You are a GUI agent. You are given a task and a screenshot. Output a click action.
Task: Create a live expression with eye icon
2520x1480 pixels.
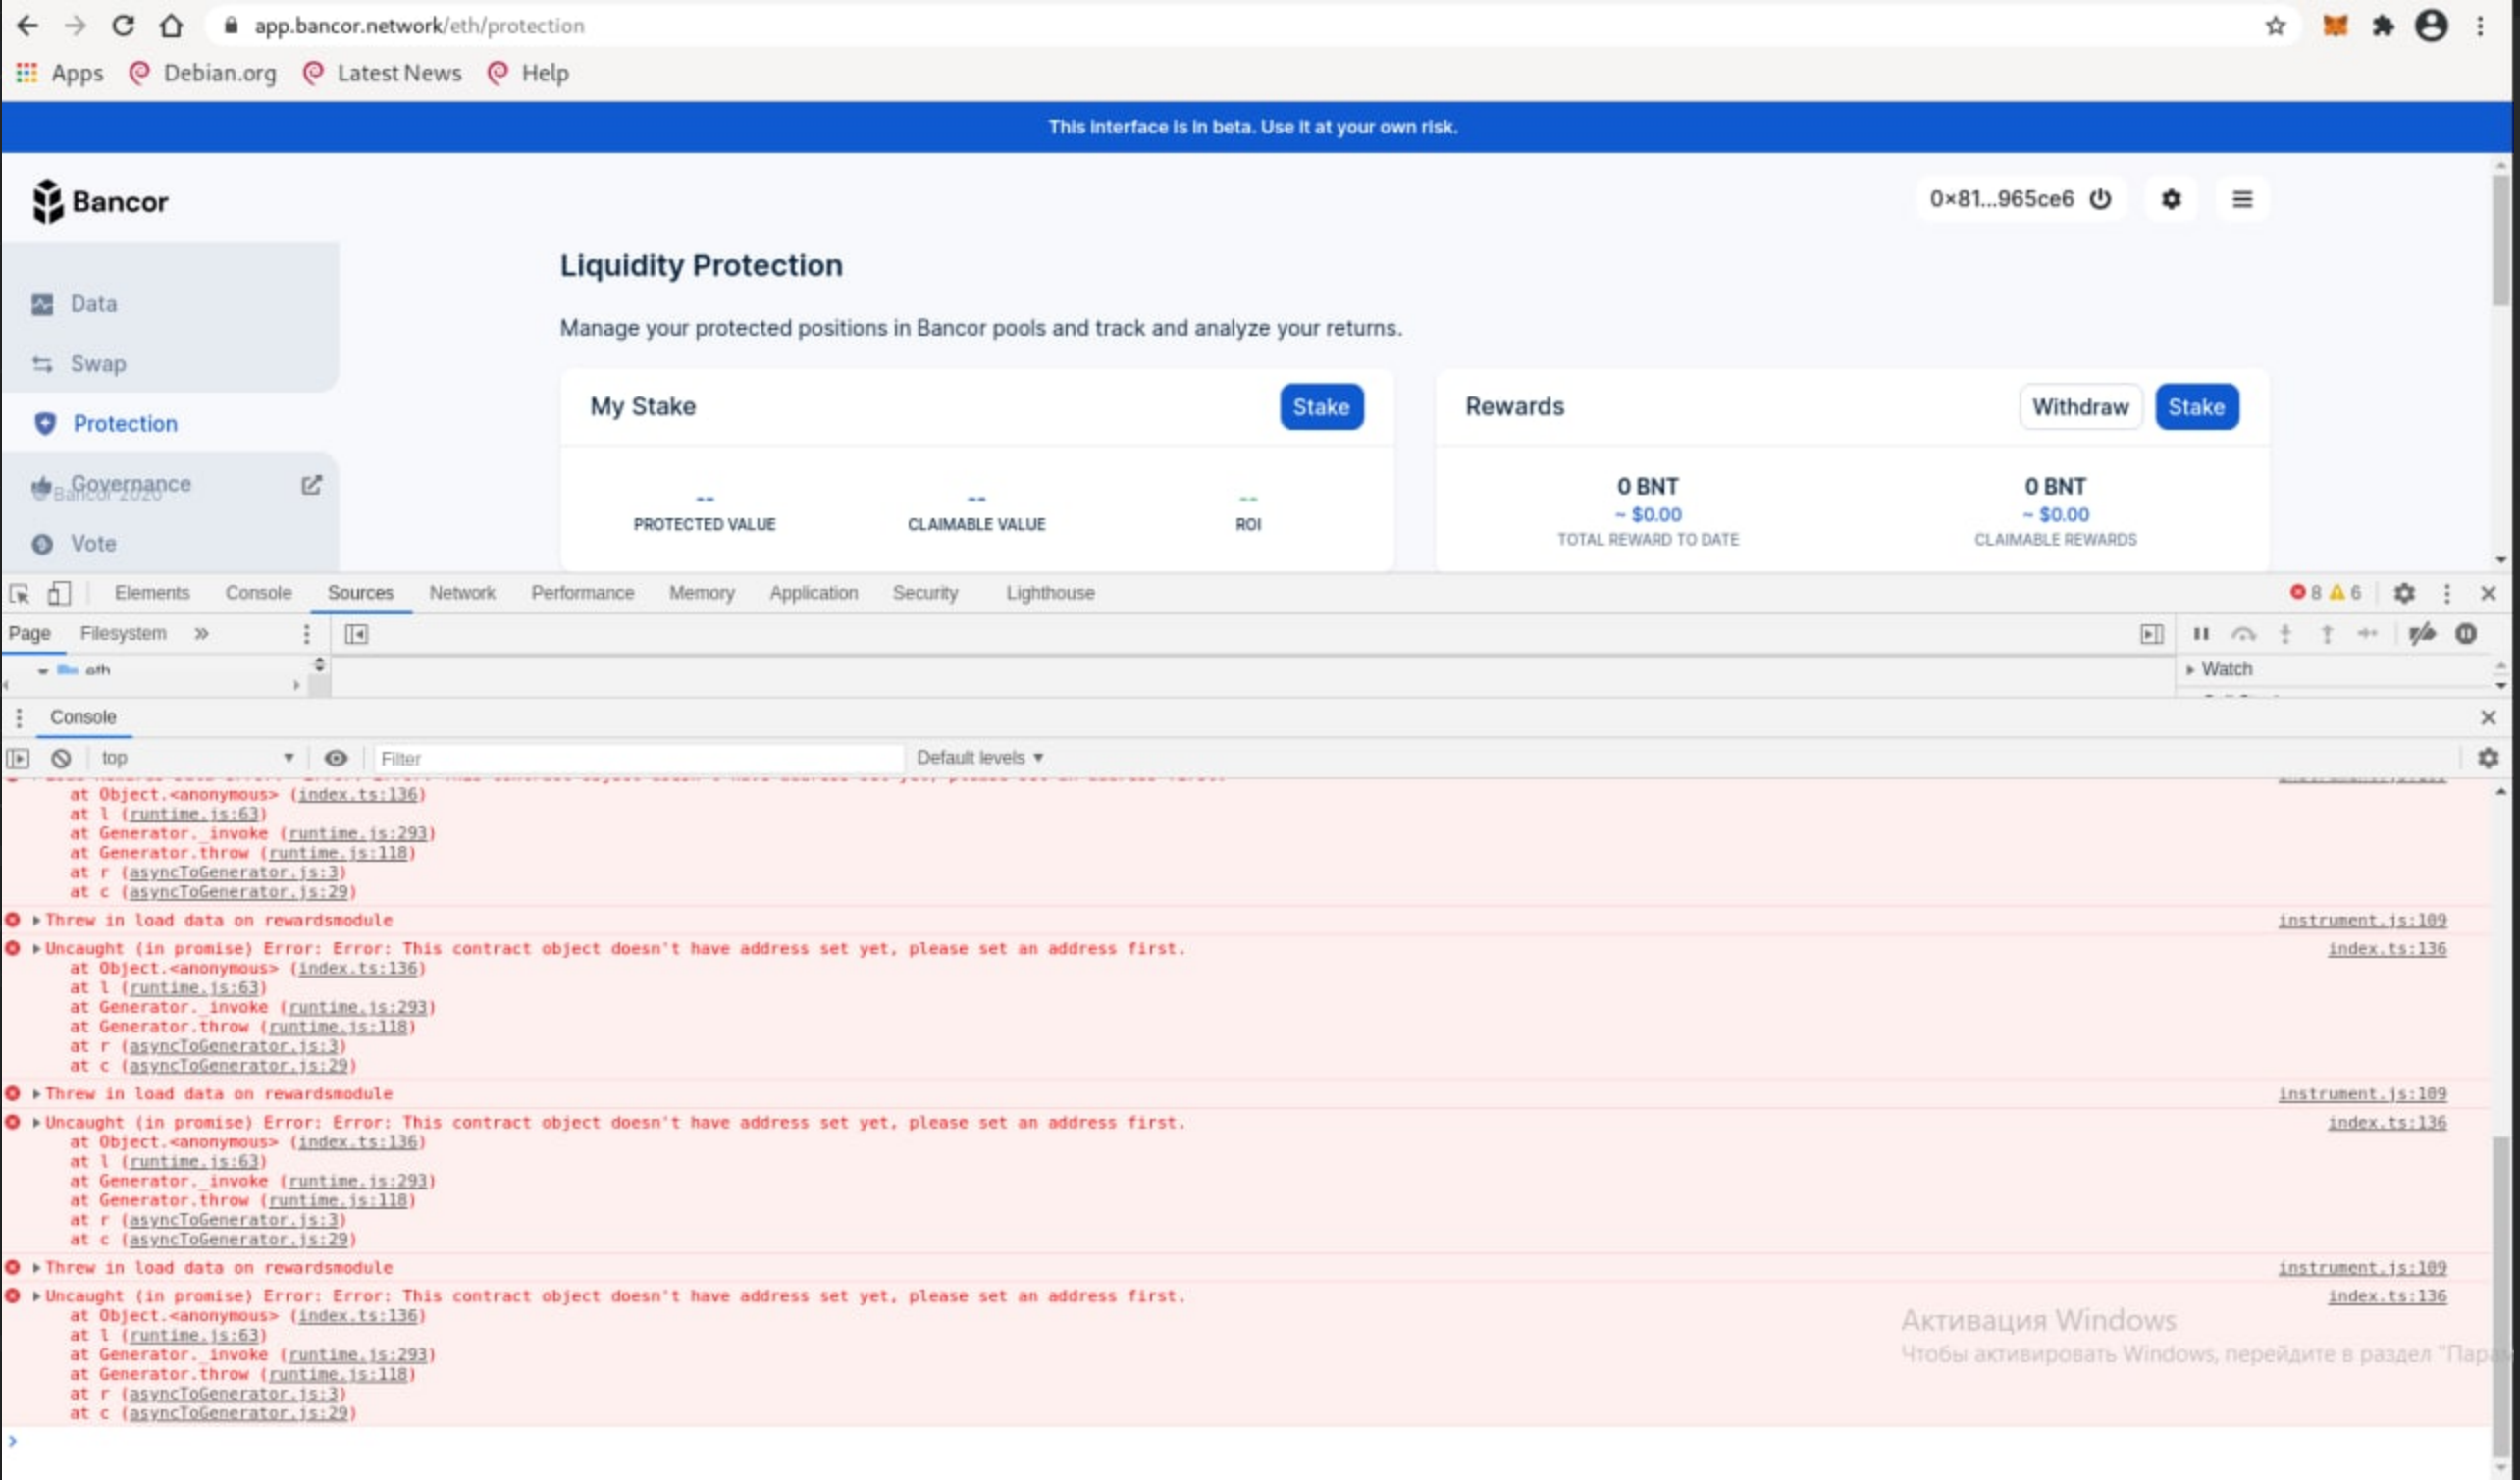[x=336, y=758]
